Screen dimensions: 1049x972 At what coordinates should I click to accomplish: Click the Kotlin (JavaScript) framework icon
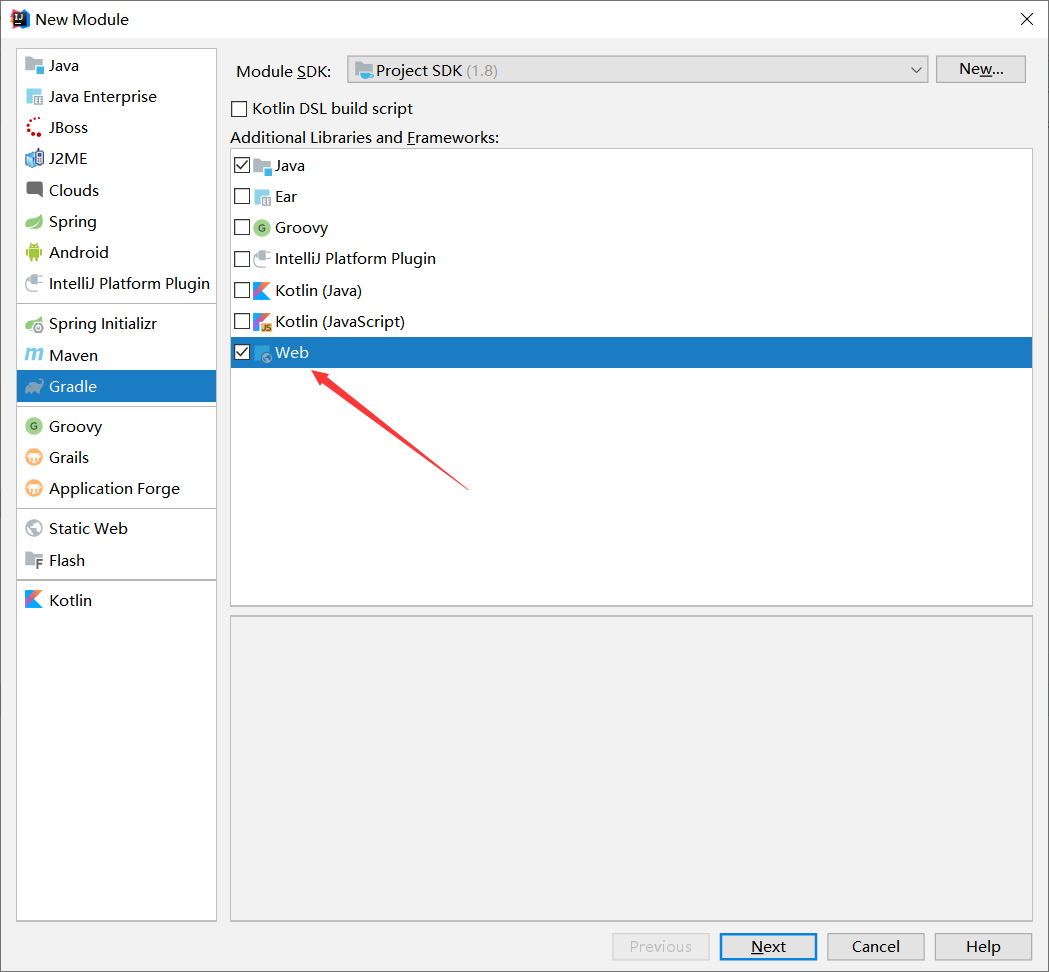pyautogui.click(x=263, y=322)
